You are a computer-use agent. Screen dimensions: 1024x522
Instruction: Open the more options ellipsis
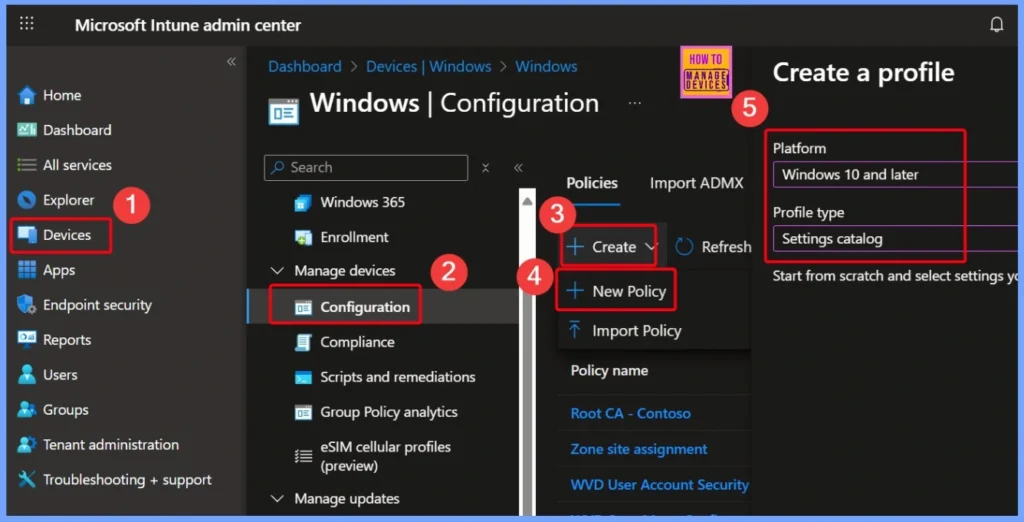[634, 103]
